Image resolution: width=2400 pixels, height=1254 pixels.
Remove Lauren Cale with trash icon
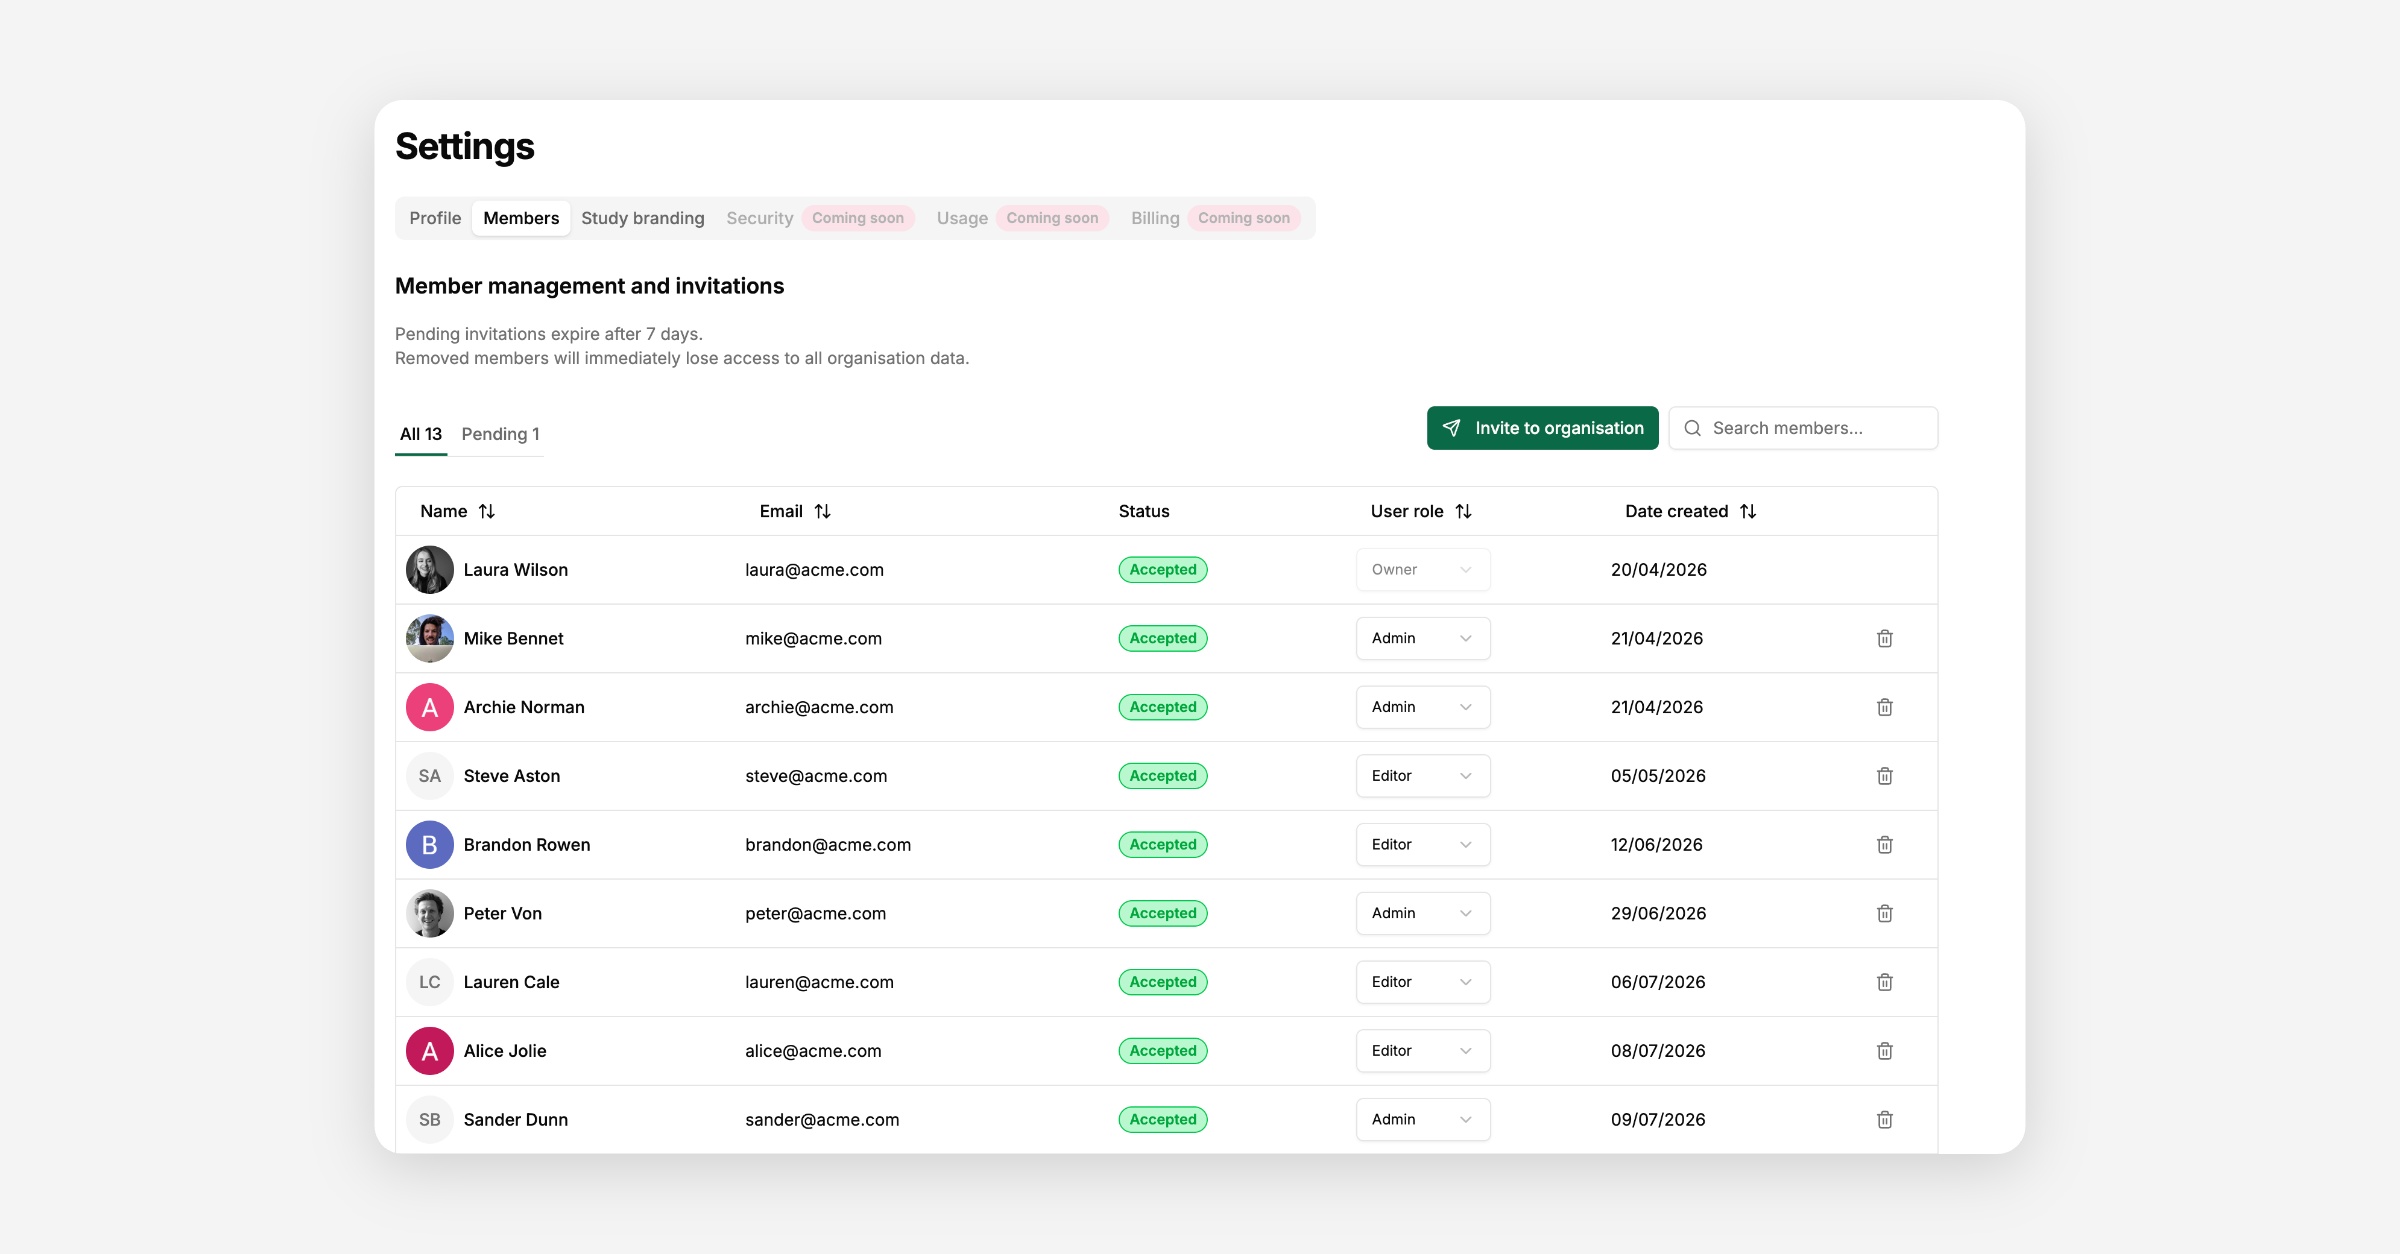(1884, 982)
